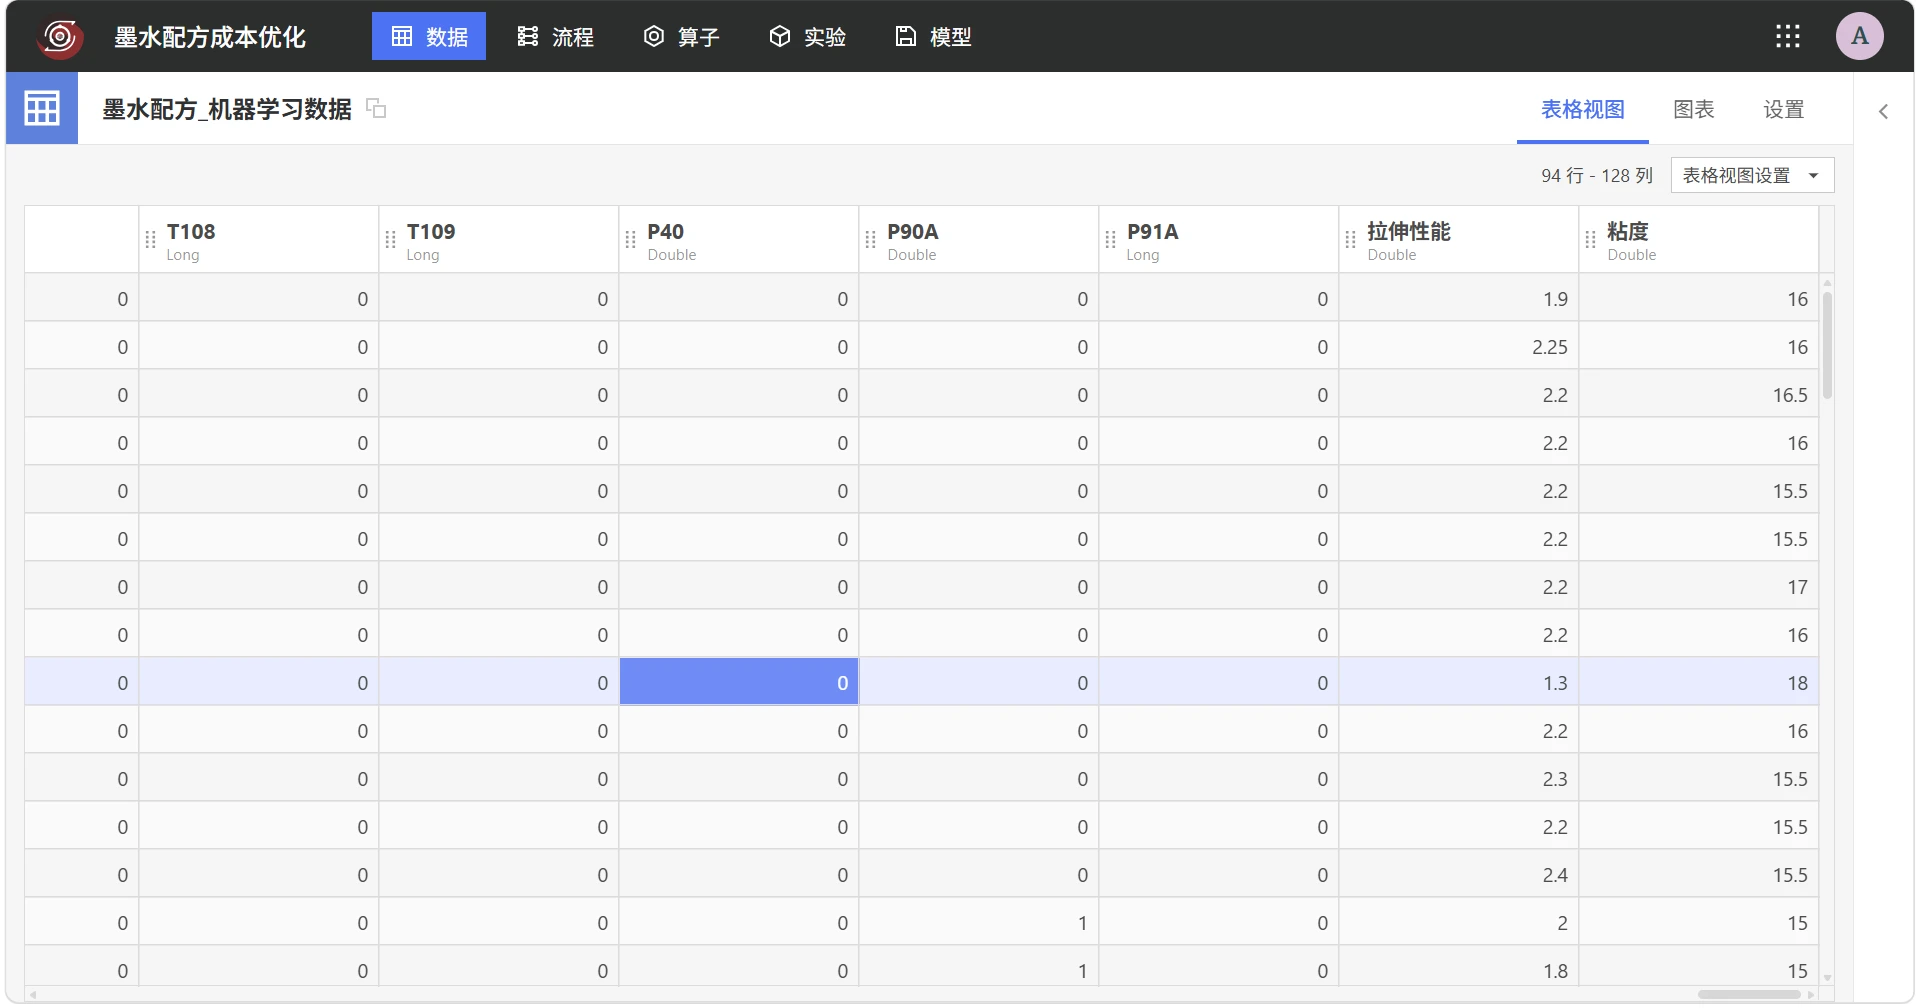Click the vertical scrollbar thumb
The height and width of the screenshot is (1008, 1920).
point(1827,345)
